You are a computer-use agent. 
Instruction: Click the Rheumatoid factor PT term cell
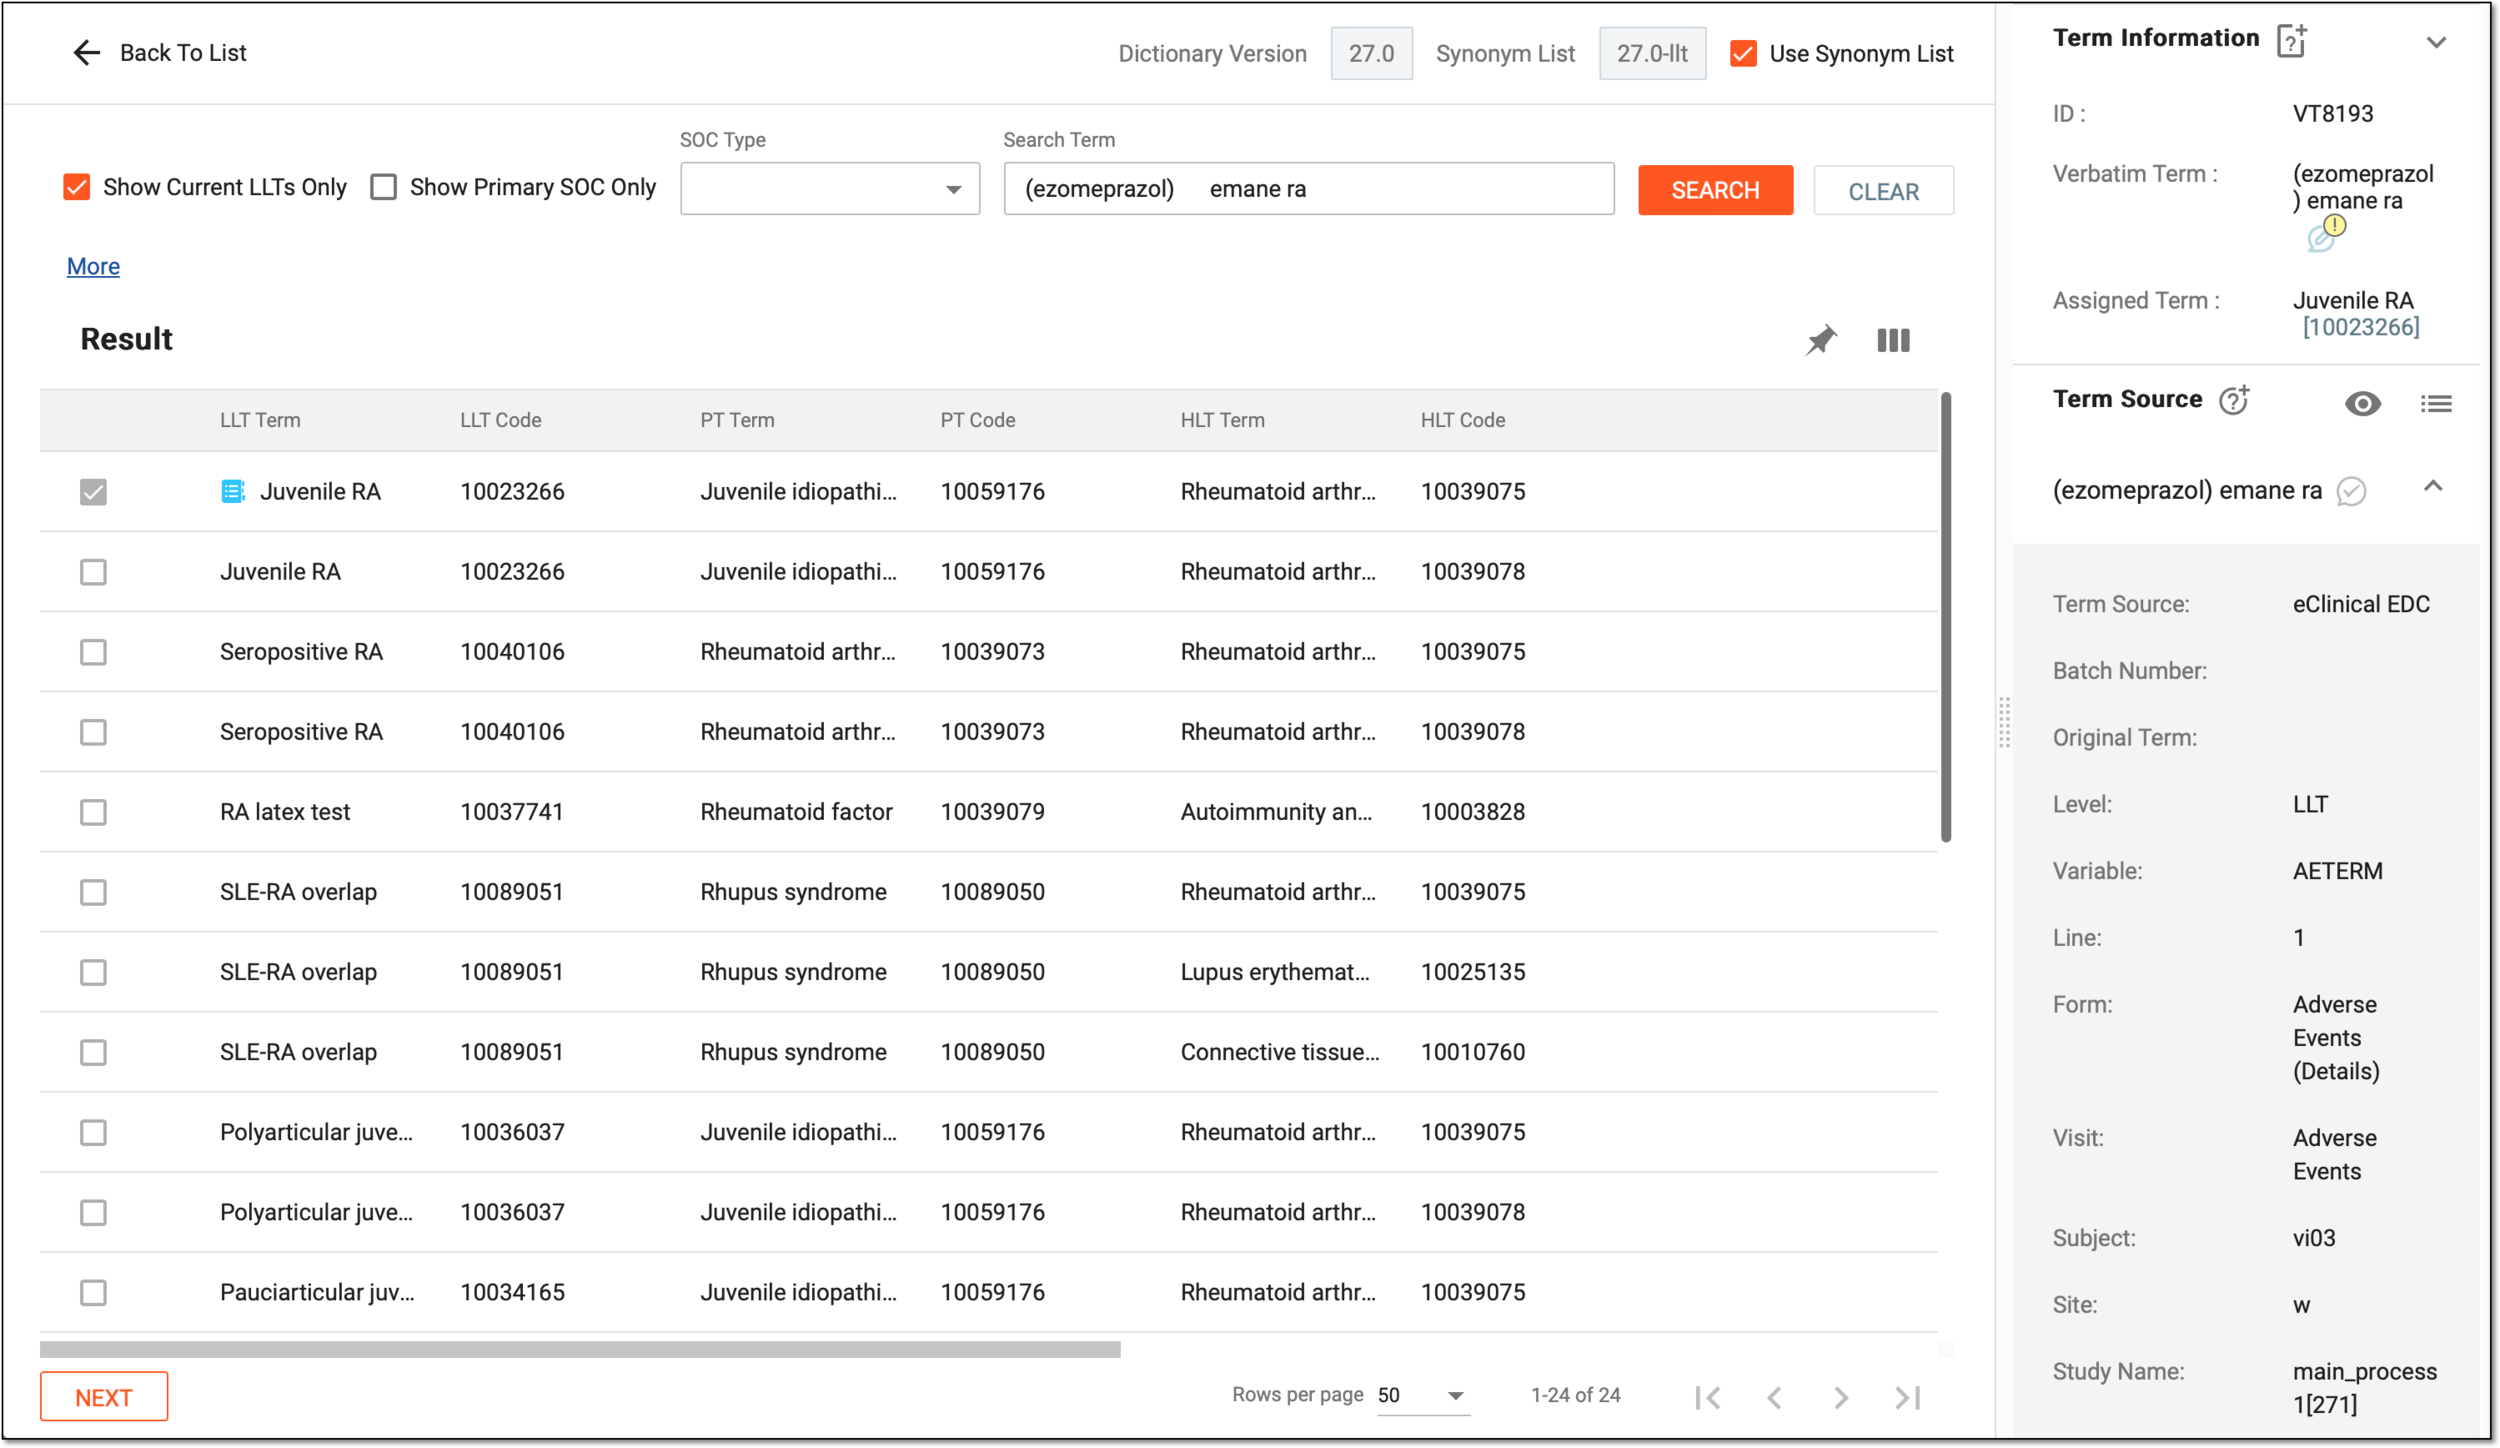(x=796, y=812)
